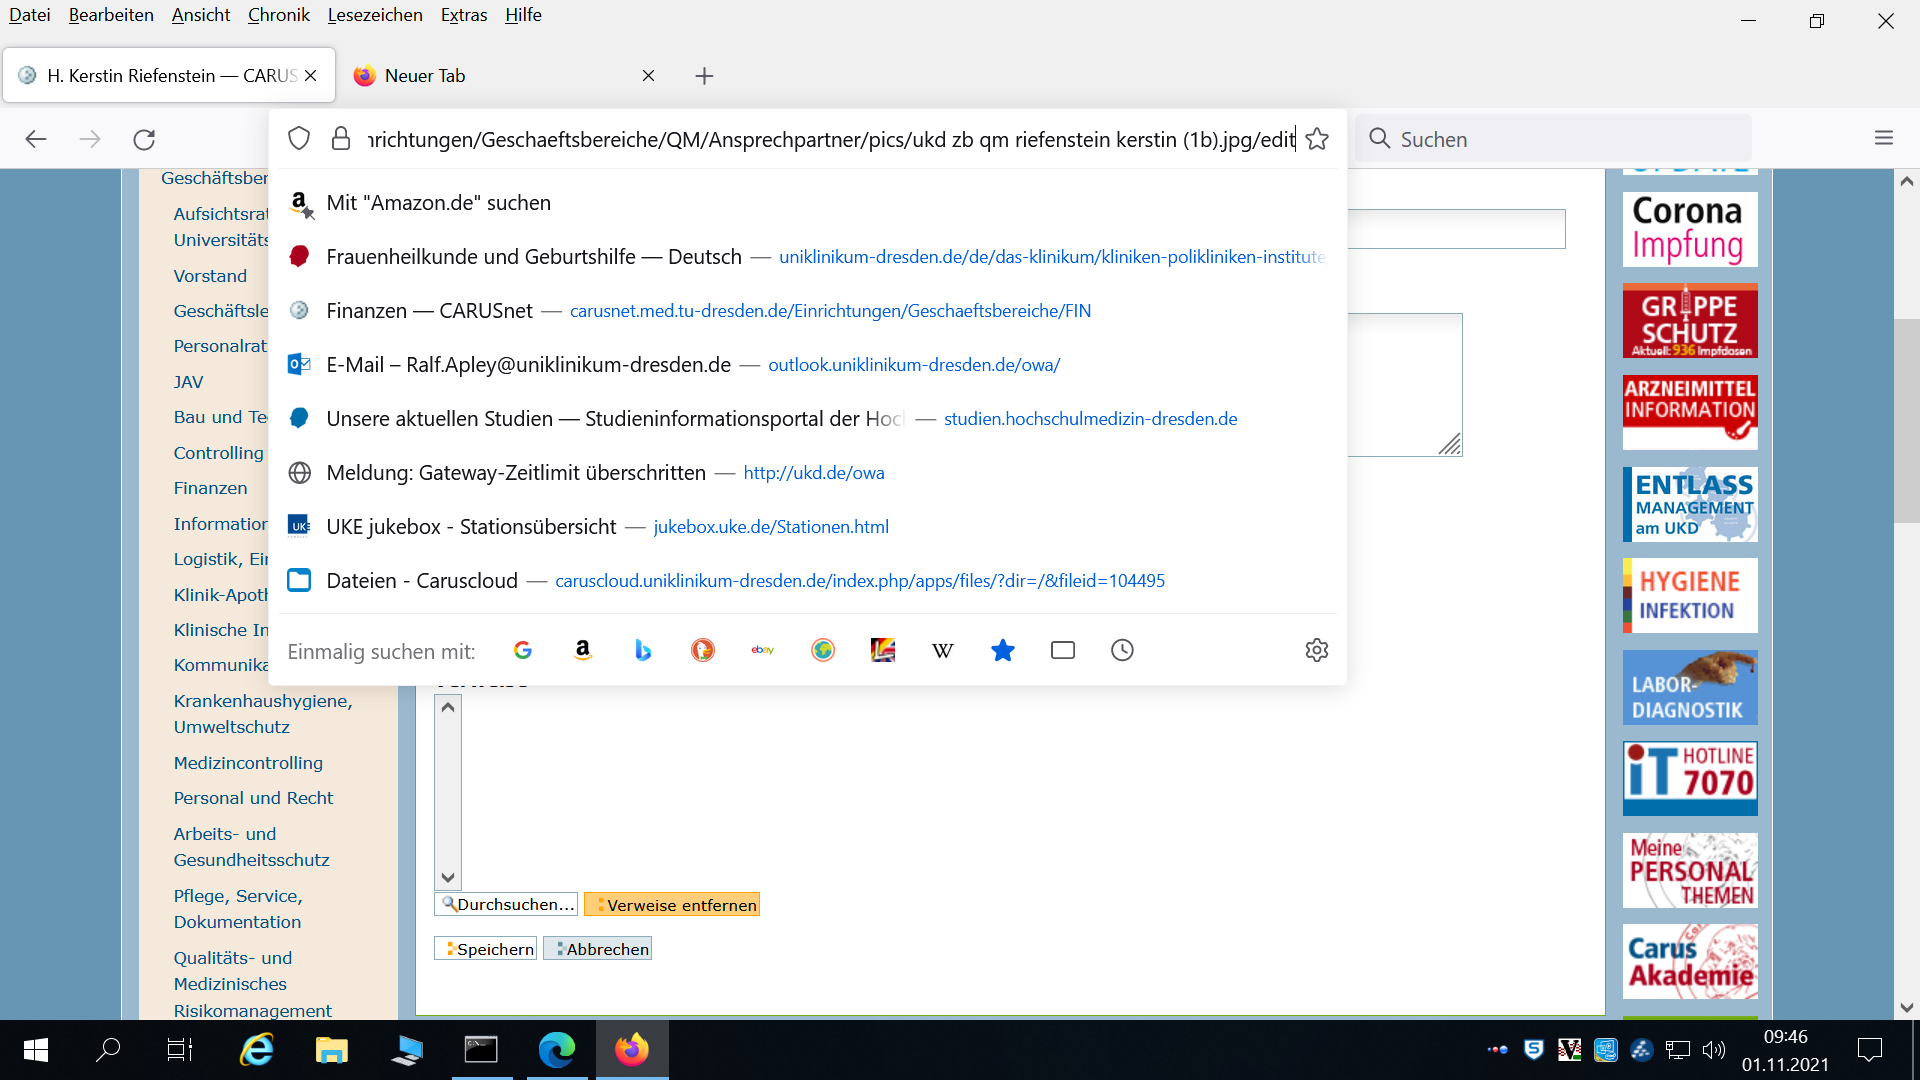Click the site security padlock icon
1920x1080 pixels.
click(x=341, y=139)
